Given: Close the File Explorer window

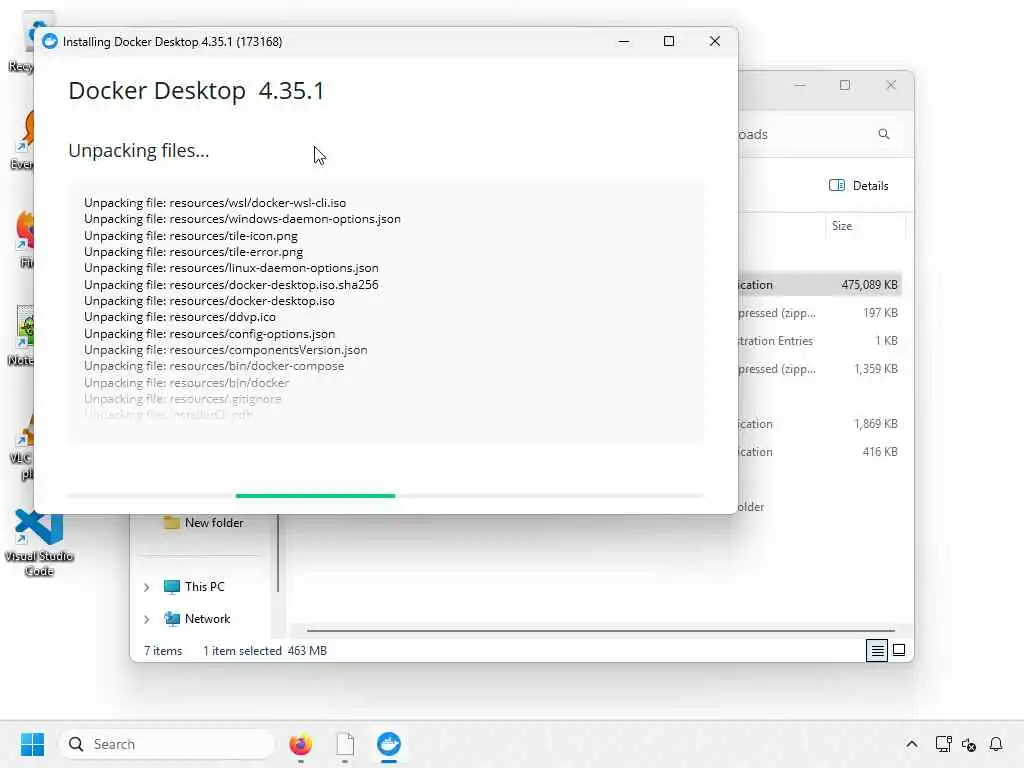Looking at the screenshot, I should (891, 85).
